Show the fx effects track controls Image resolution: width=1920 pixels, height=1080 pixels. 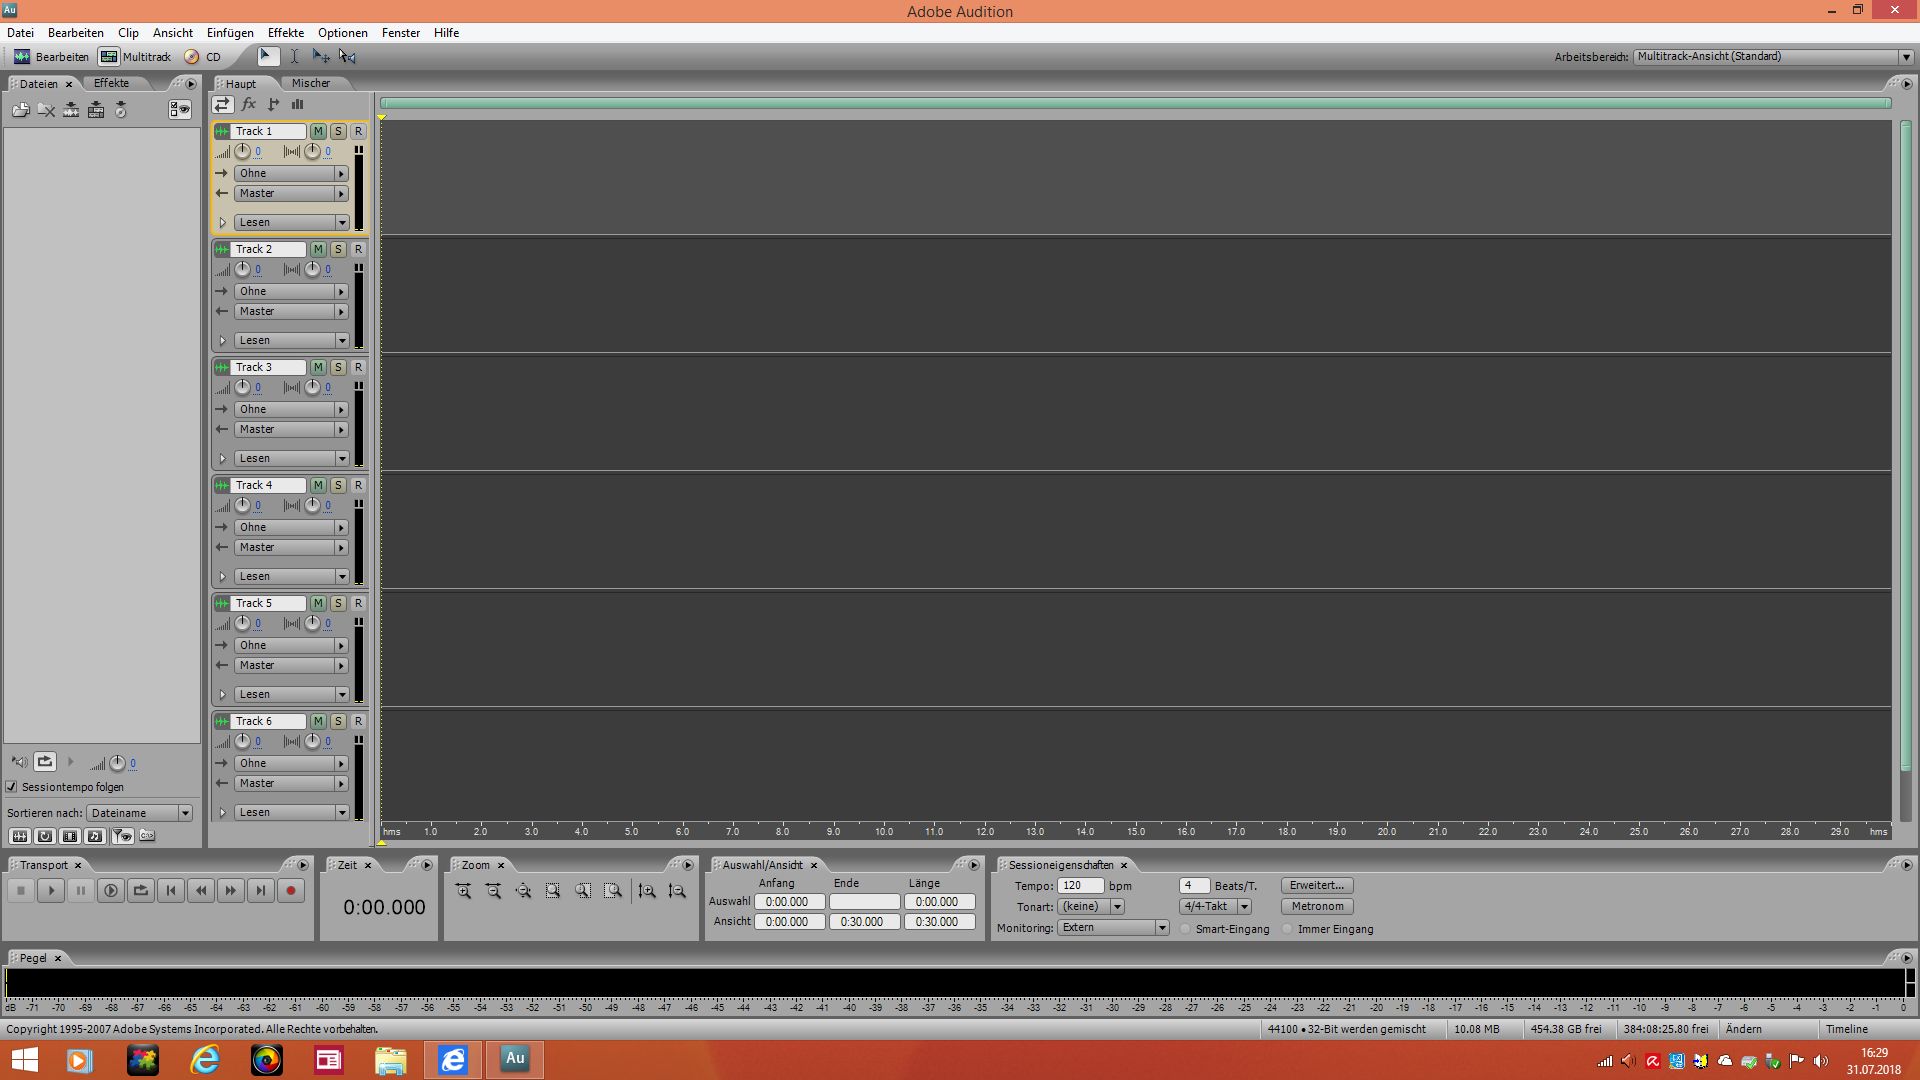[x=249, y=104]
